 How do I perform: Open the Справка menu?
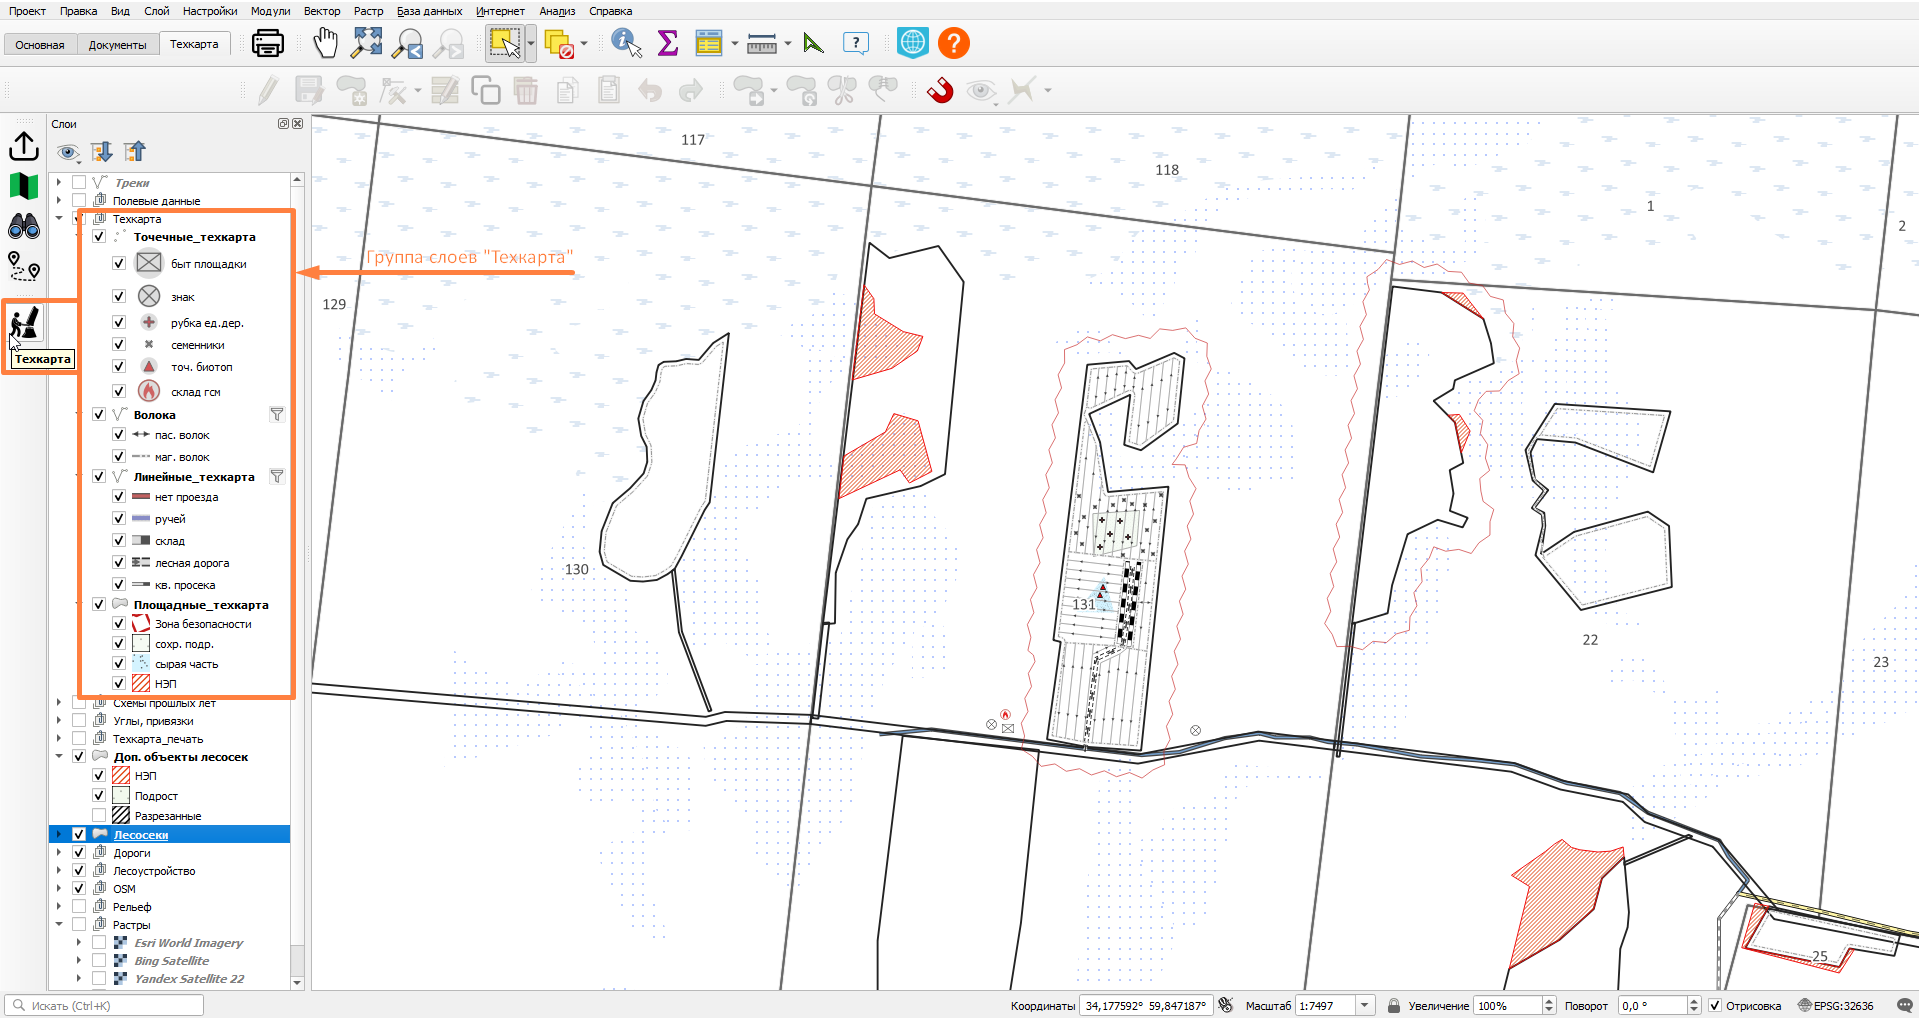[x=610, y=11]
